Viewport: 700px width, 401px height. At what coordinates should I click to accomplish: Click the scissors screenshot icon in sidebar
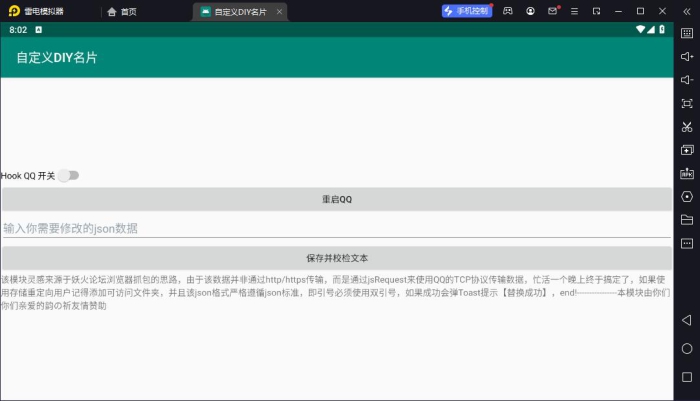(687, 127)
